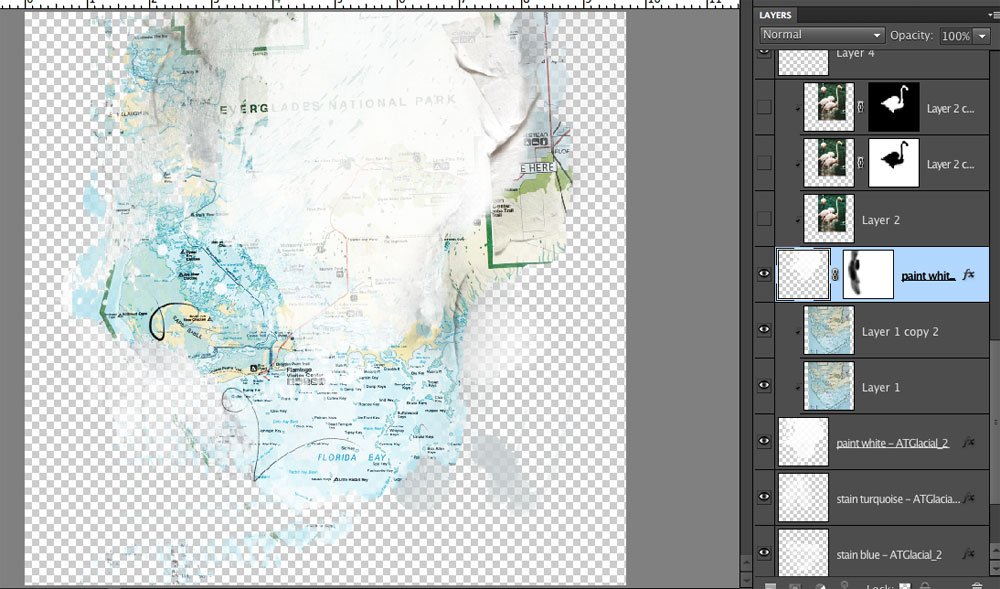The width and height of the screenshot is (1000, 589).
Task: Select the Layer 1 map thumbnail
Action: pos(828,386)
